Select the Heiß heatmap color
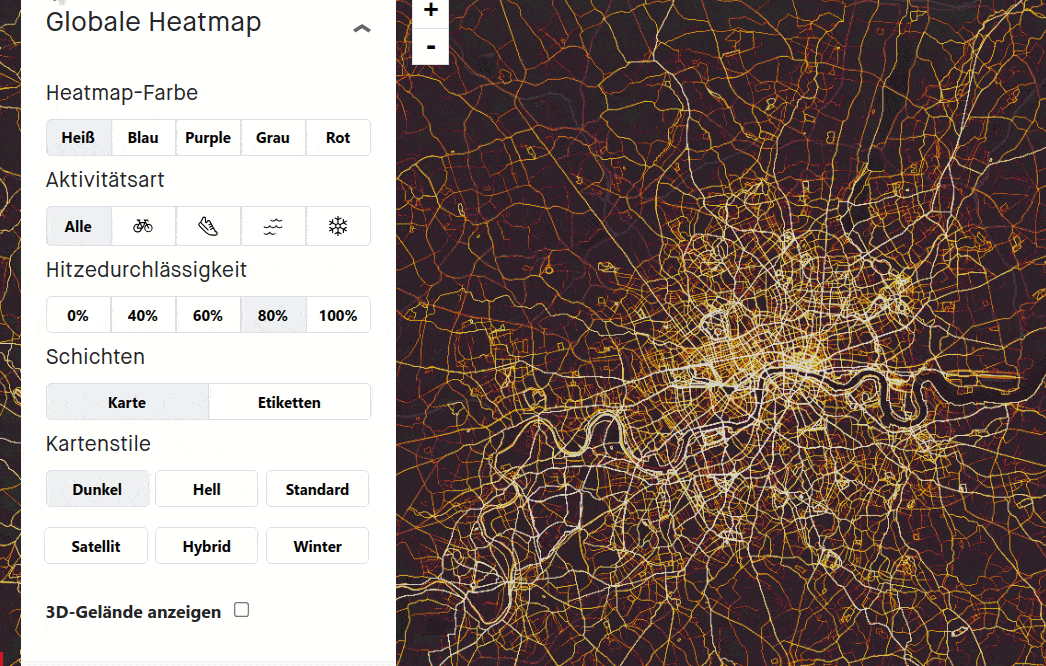 pos(79,137)
